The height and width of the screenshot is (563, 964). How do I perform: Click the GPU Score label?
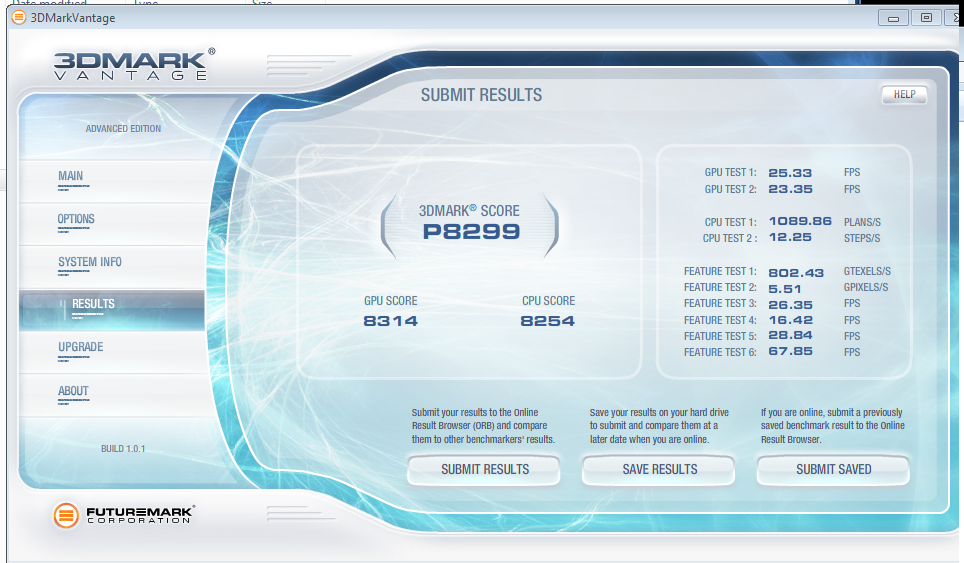click(x=390, y=301)
